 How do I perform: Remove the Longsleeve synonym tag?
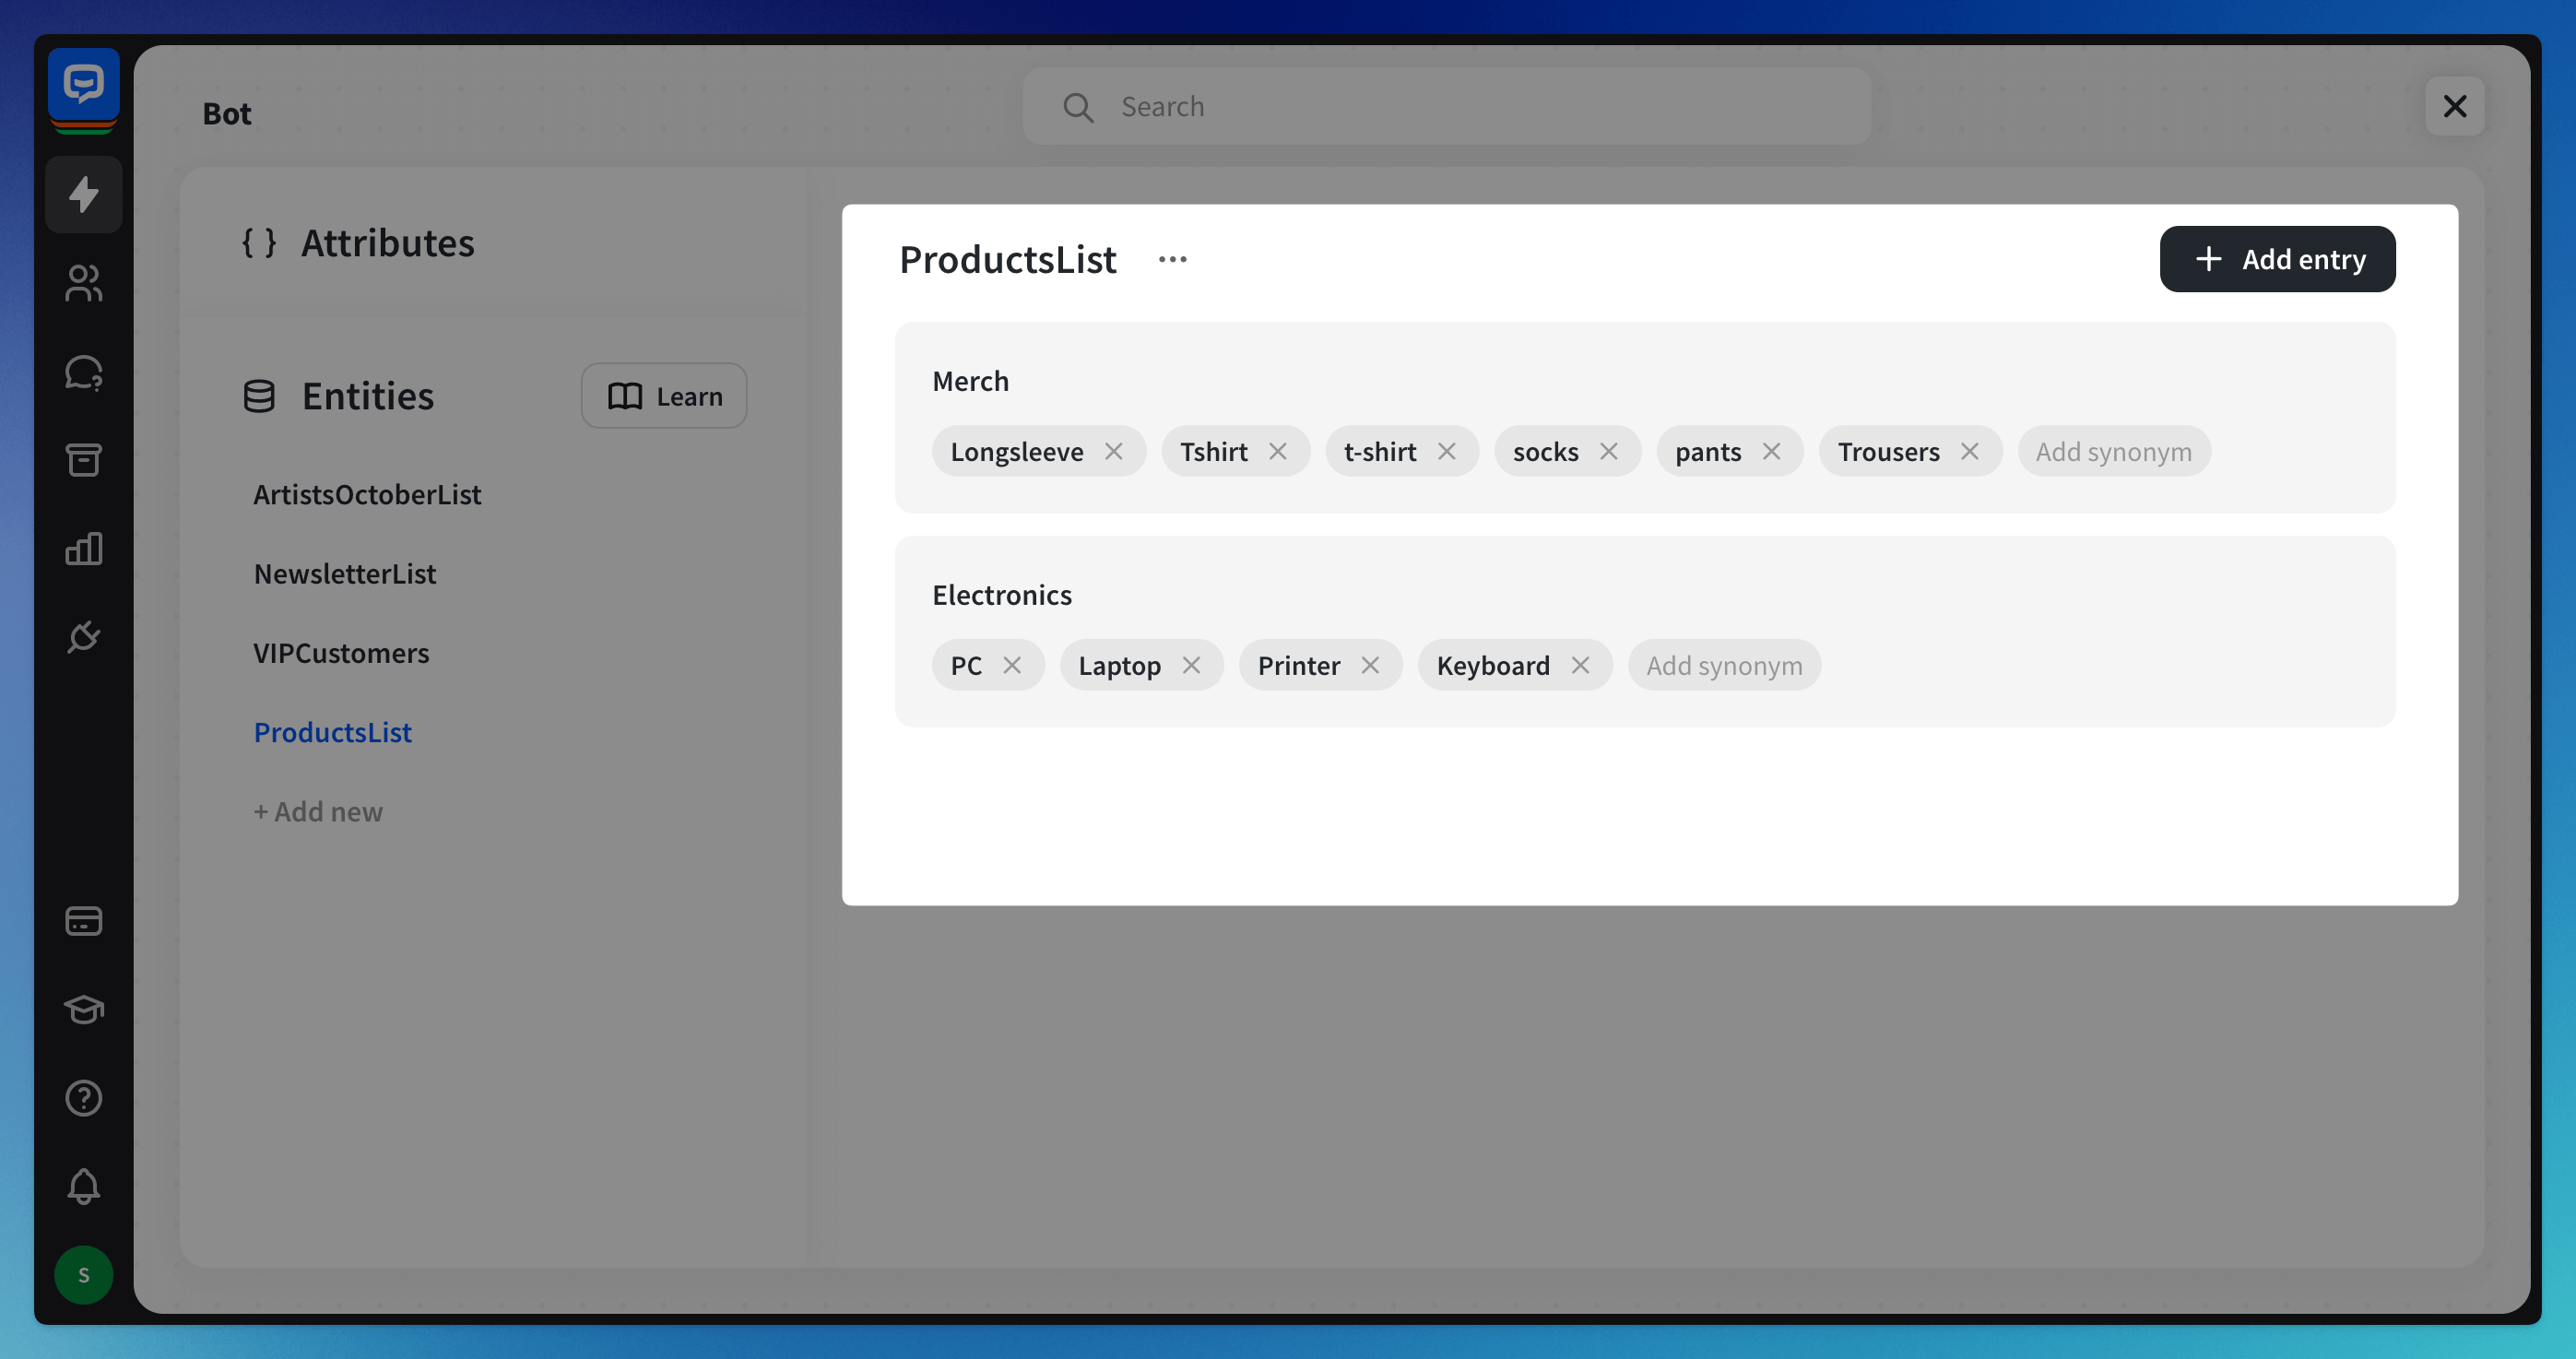click(1113, 451)
